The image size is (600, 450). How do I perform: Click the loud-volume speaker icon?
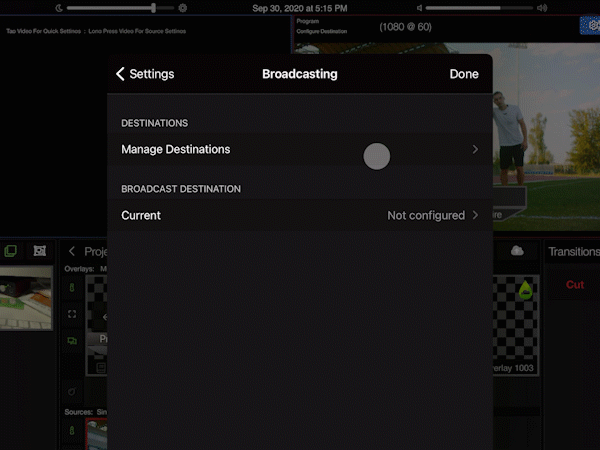coord(542,8)
